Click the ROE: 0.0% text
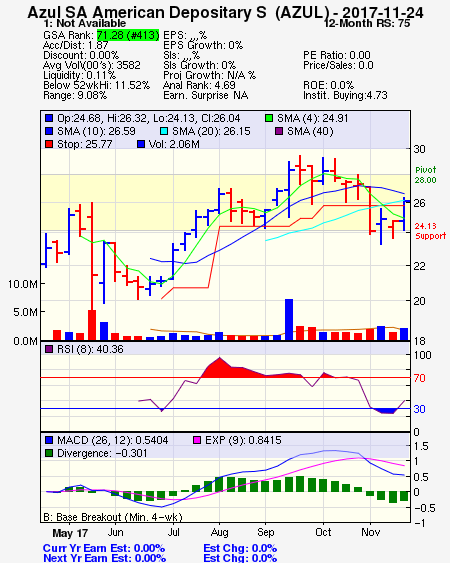Viewport: 450px width, 563px height. coord(328,85)
